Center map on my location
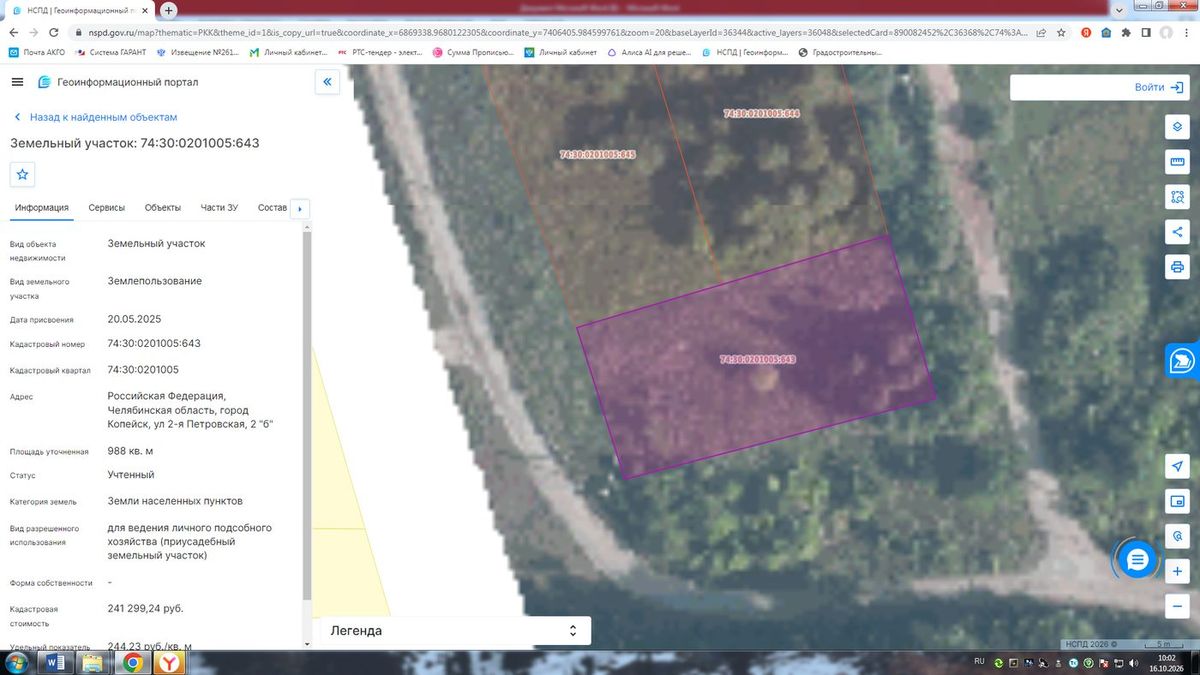This screenshot has height=675, width=1200. coord(1177,467)
